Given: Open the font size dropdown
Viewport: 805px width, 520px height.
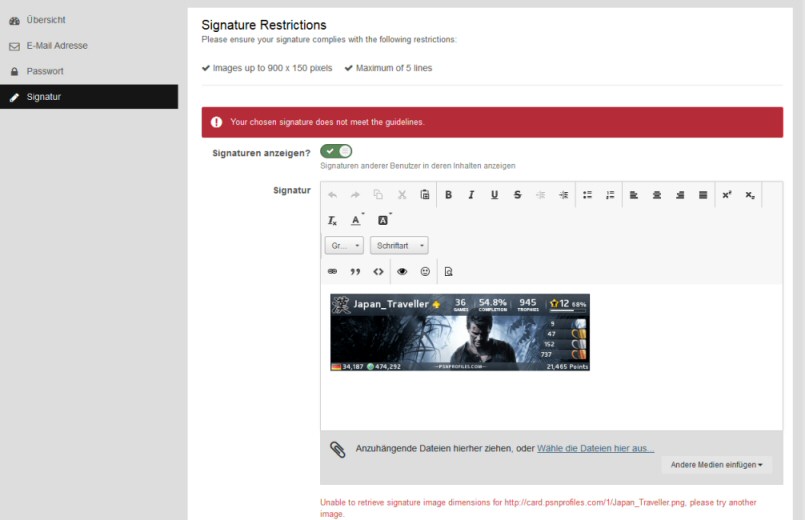Looking at the screenshot, I should (343, 245).
